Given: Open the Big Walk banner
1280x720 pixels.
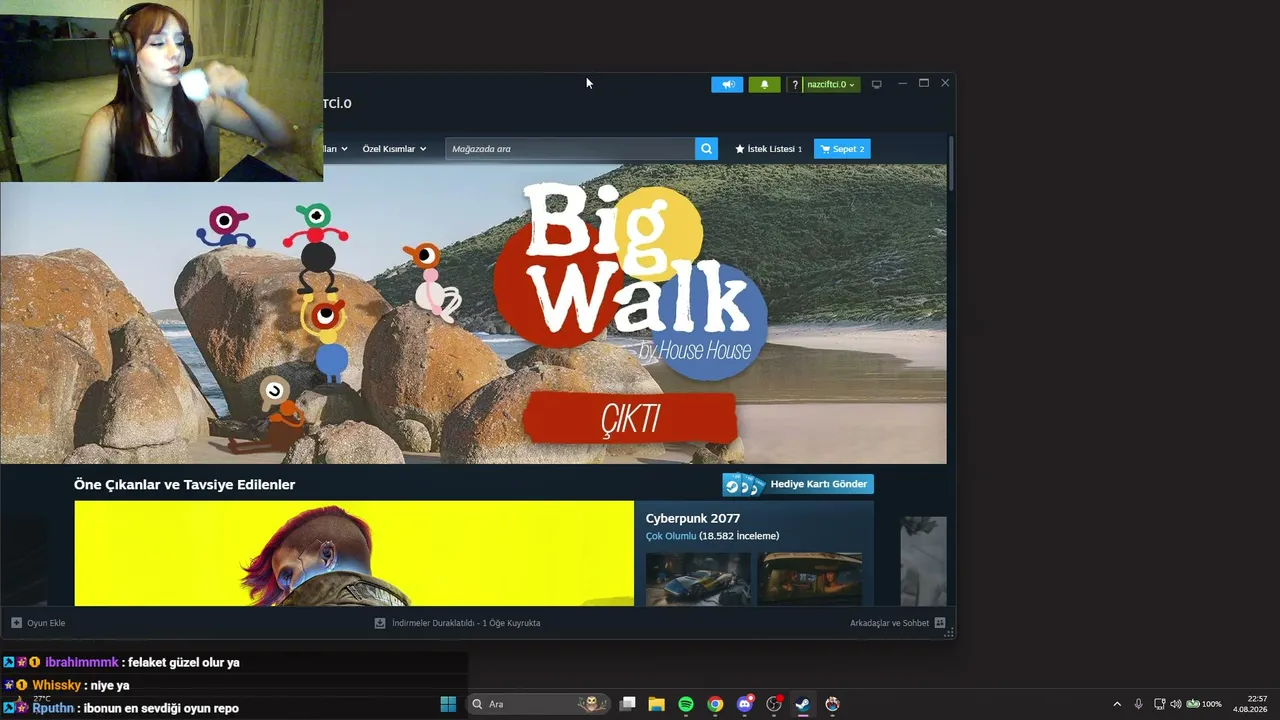Looking at the screenshot, I should [x=473, y=313].
